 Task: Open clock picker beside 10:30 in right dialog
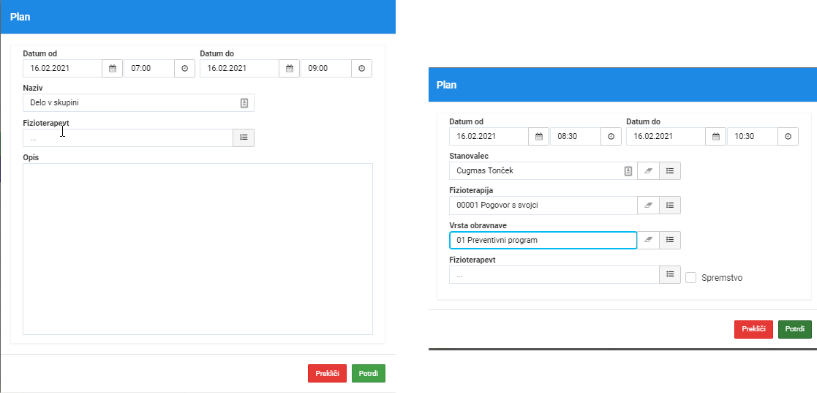click(788, 137)
